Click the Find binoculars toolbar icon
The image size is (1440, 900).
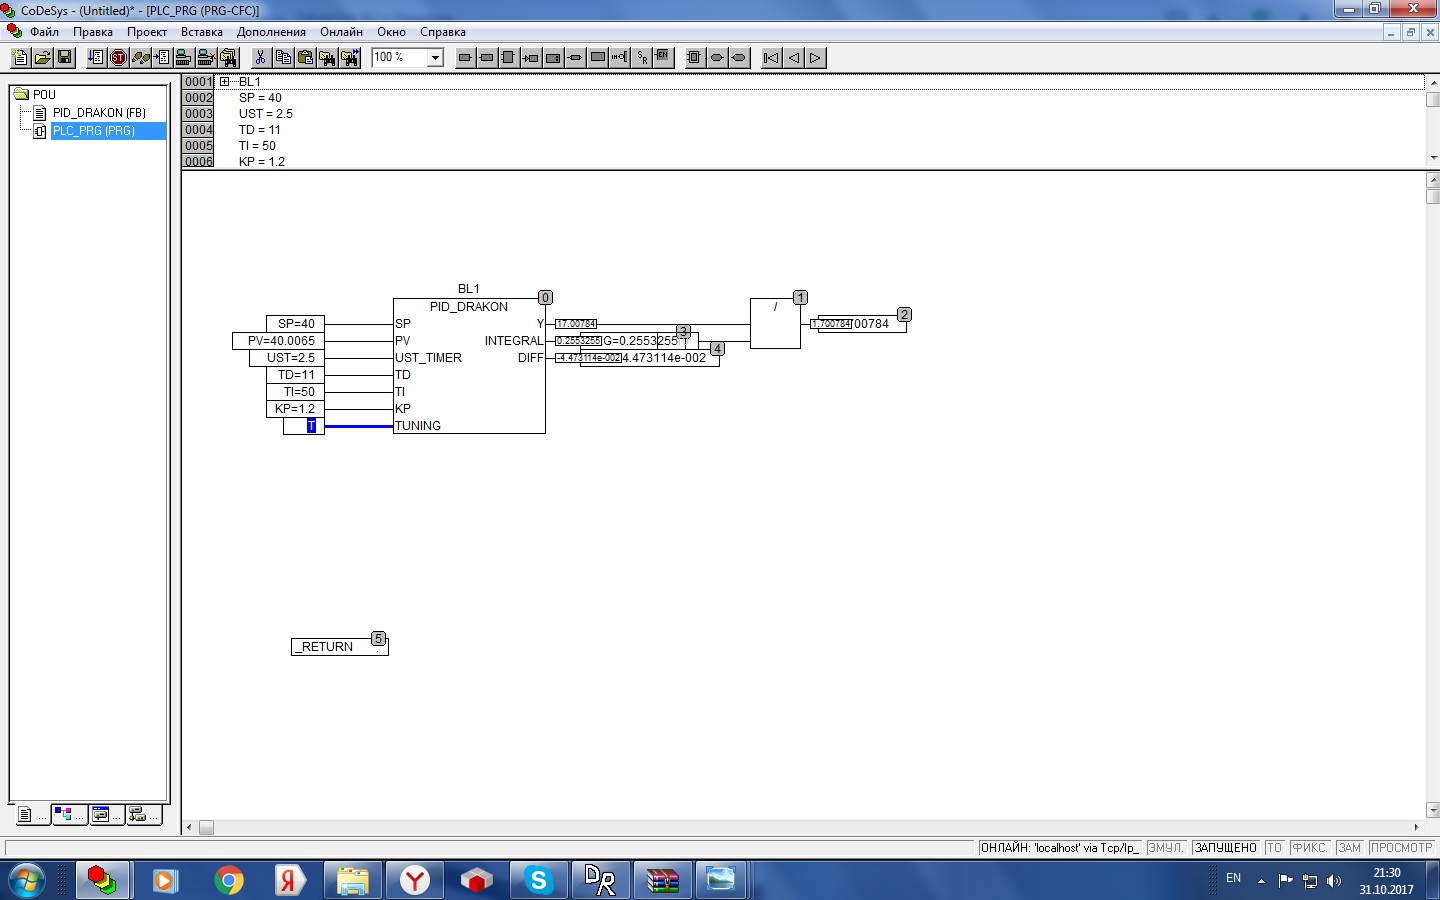(x=327, y=58)
